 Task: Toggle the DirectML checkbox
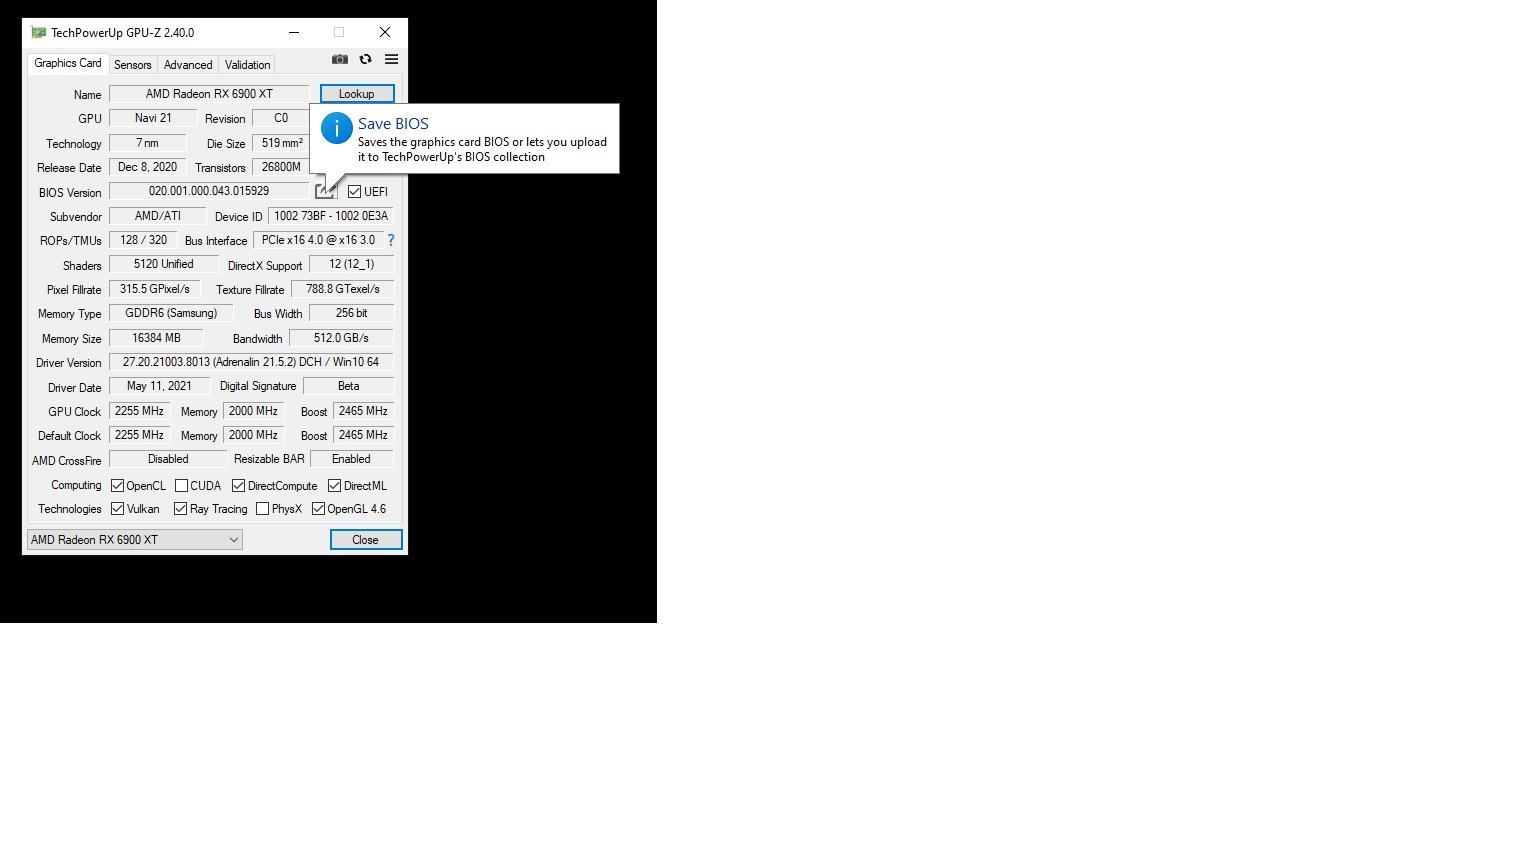(334, 486)
